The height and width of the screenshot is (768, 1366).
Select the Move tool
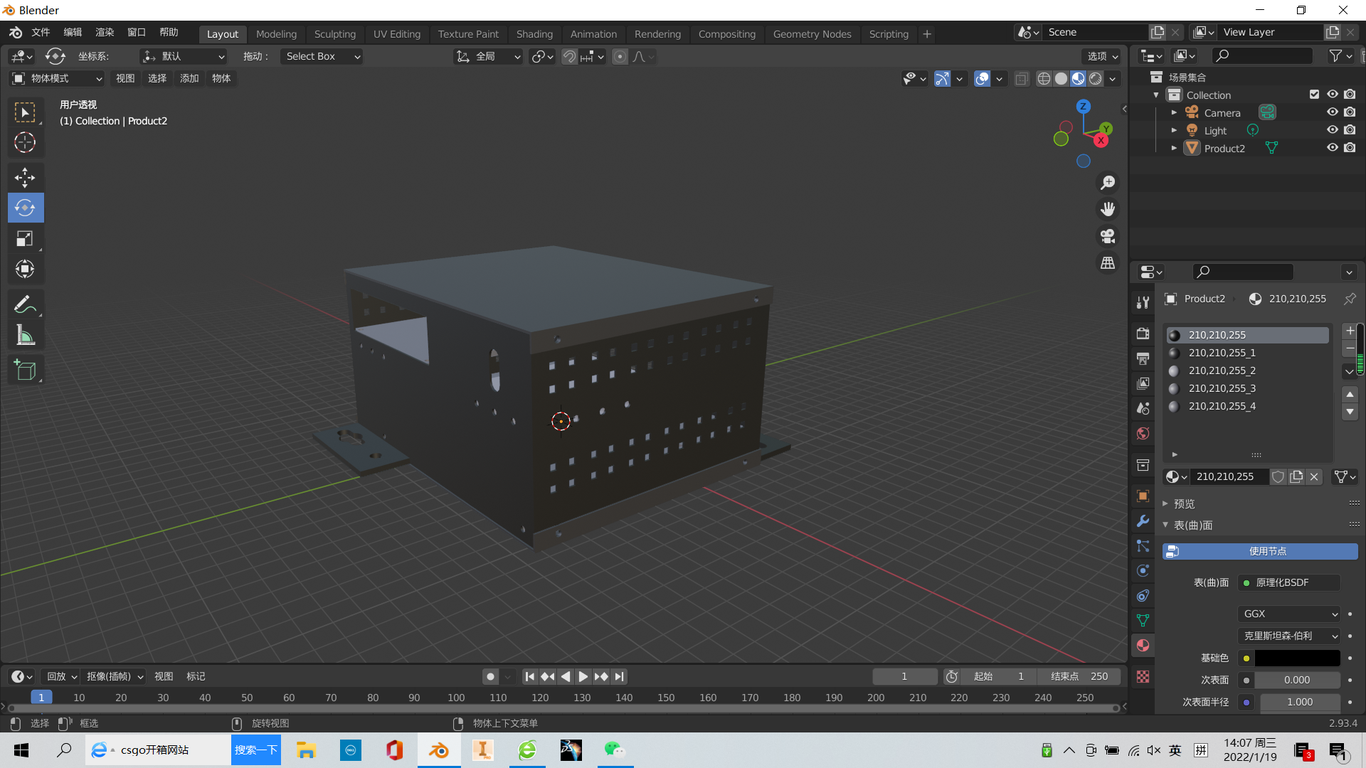(x=25, y=178)
